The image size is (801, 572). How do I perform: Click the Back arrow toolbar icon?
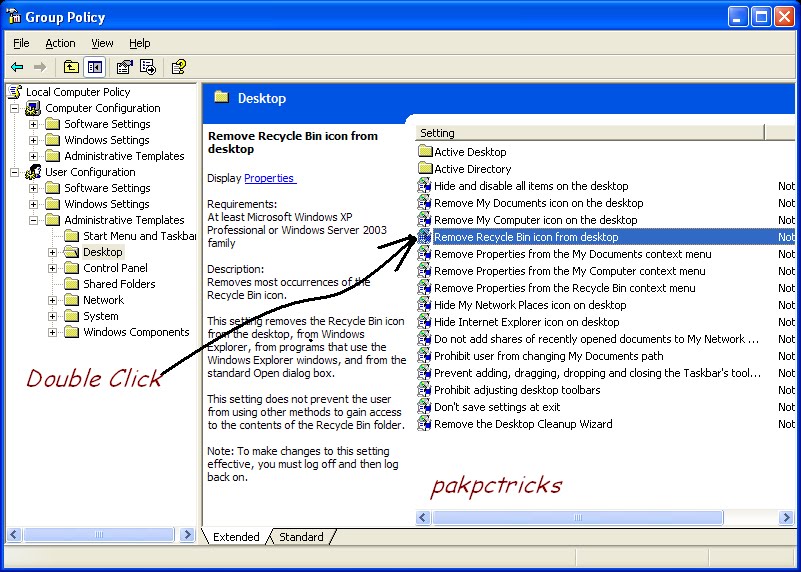pos(17,67)
